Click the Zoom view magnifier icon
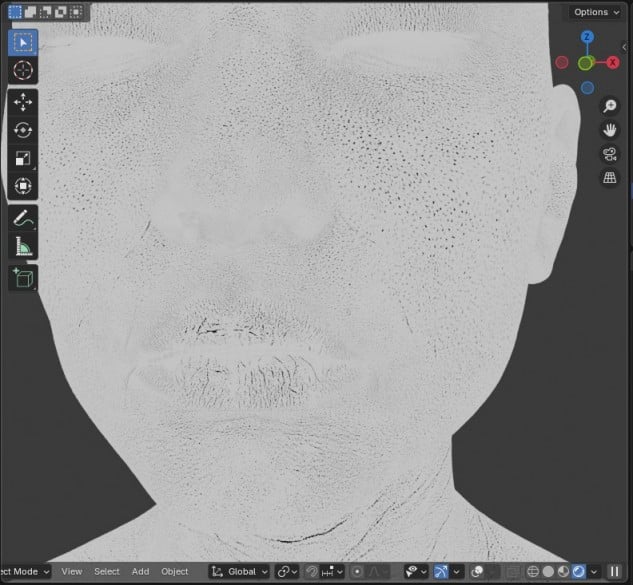The image size is (633, 585). (x=610, y=106)
